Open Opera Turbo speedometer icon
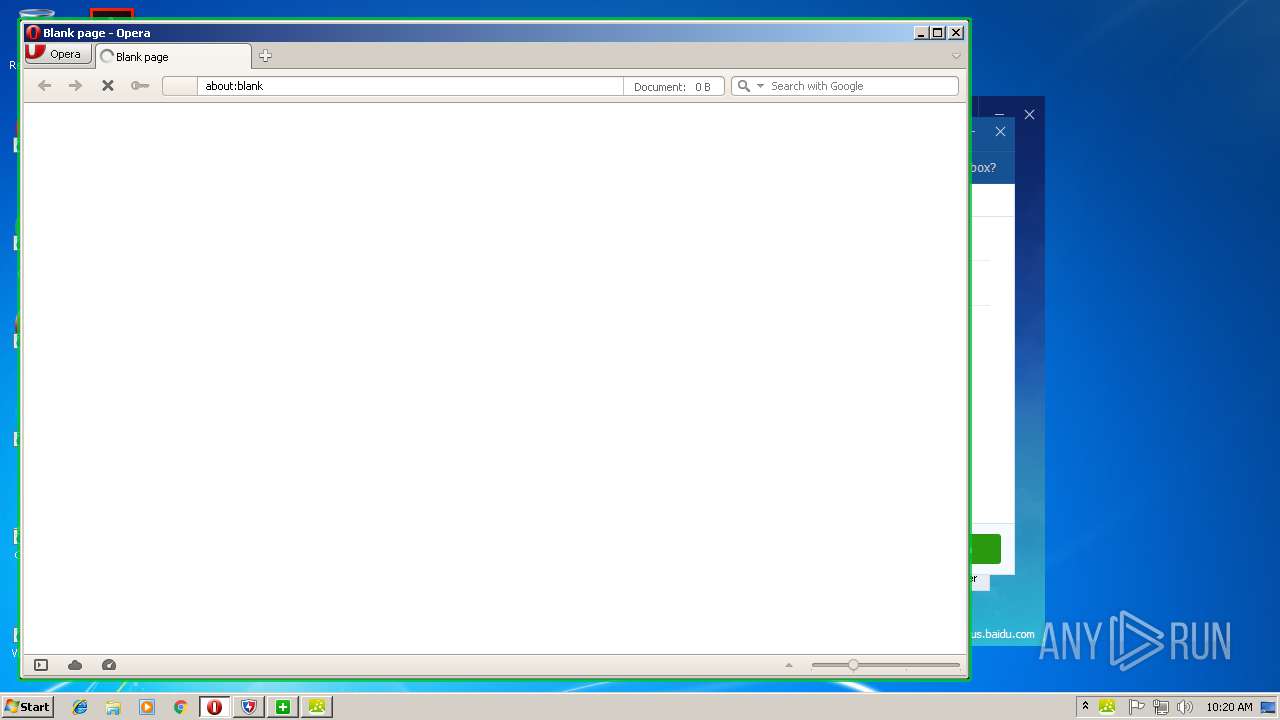 click(x=109, y=665)
